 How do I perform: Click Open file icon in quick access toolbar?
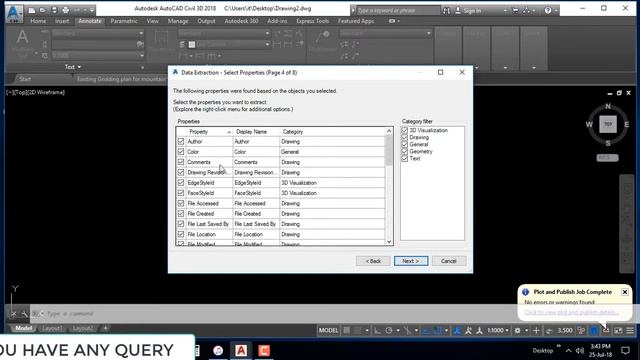pyautogui.click(x=42, y=10)
